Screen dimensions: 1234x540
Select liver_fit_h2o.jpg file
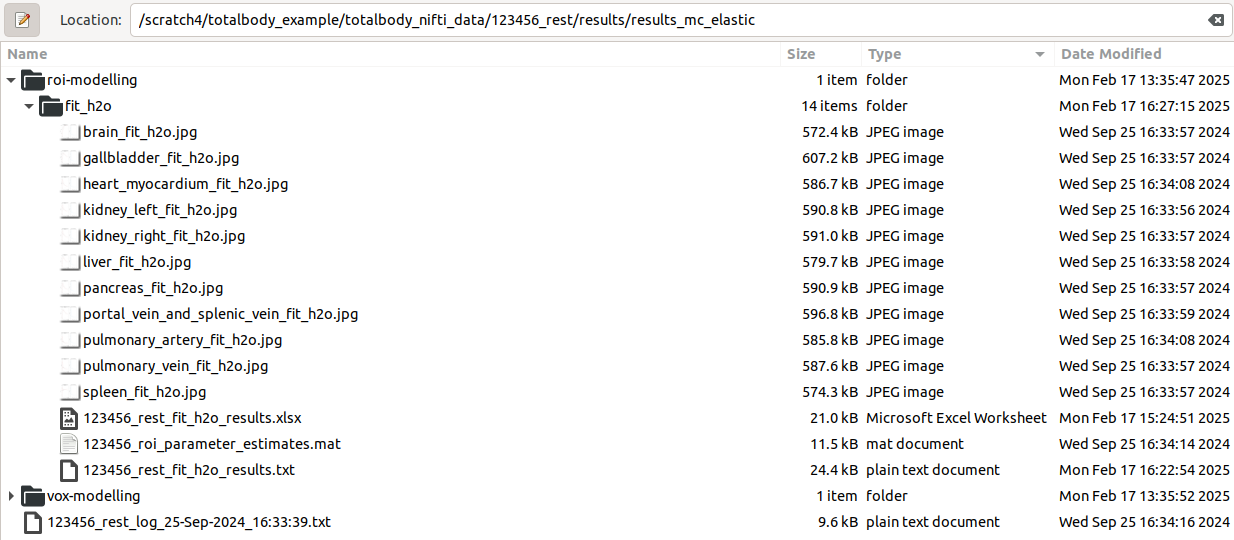pyautogui.click(x=137, y=262)
